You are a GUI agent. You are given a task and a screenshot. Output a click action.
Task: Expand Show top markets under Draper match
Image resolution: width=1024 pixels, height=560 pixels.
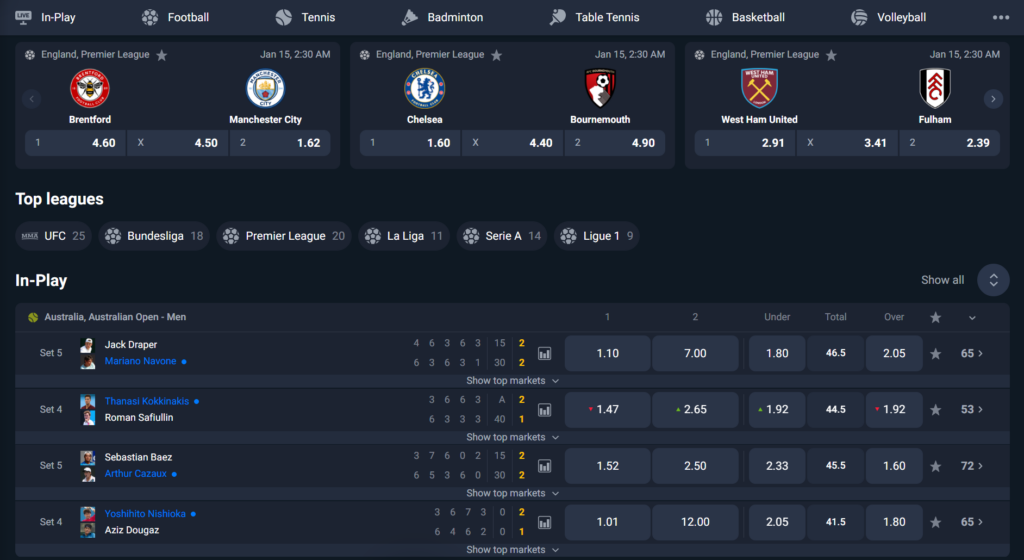coord(512,381)
